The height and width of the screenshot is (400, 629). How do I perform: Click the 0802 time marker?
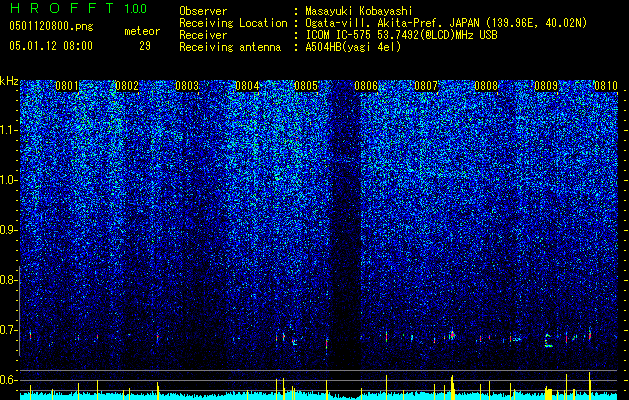point(127,86)
